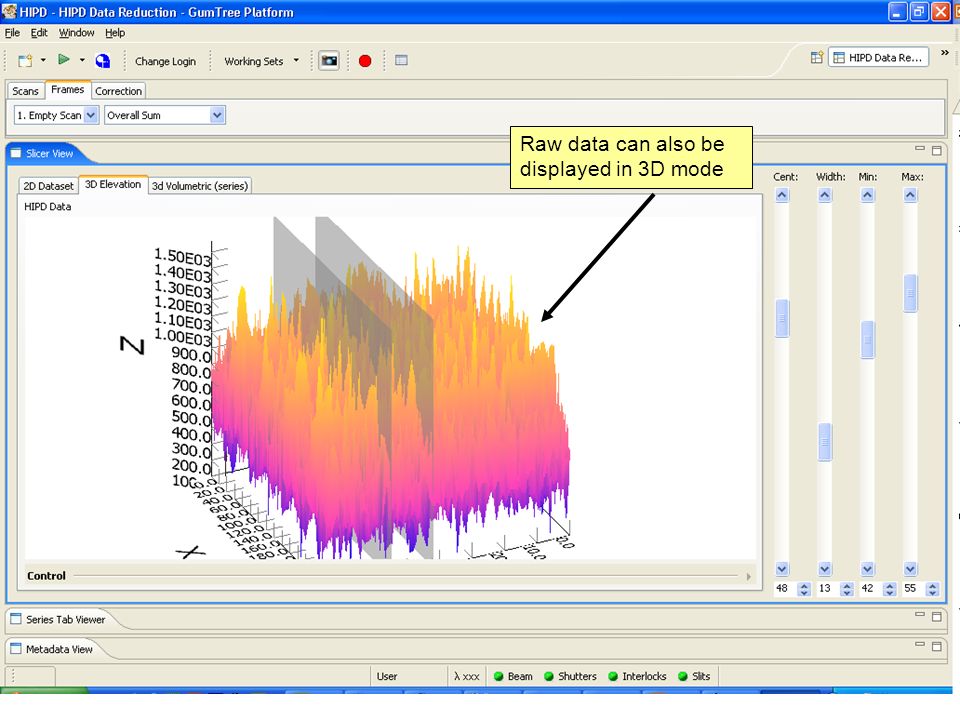Viewport: 960px width, 720px height.
Task: Open the New wizard dropdown arrow
Action: click(43, 60)
